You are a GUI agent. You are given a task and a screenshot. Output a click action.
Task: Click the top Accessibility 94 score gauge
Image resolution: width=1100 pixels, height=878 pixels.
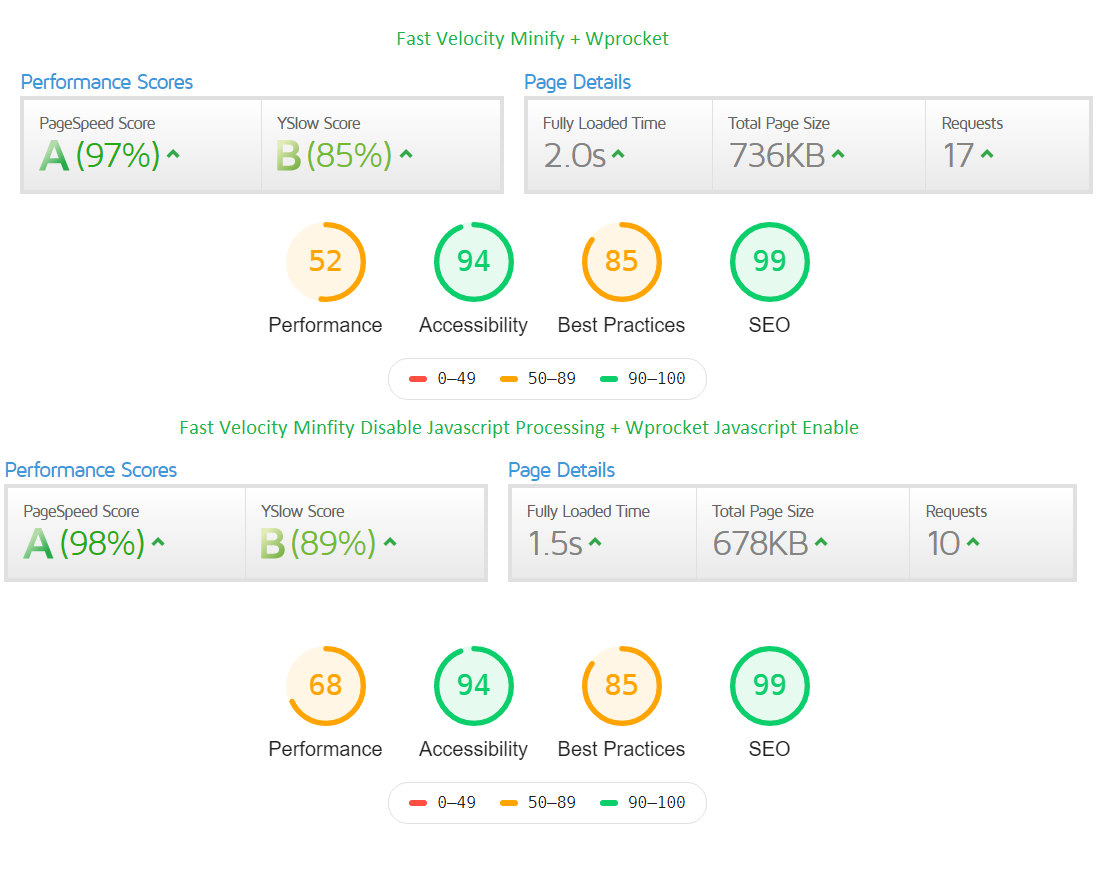pos(474,262)
